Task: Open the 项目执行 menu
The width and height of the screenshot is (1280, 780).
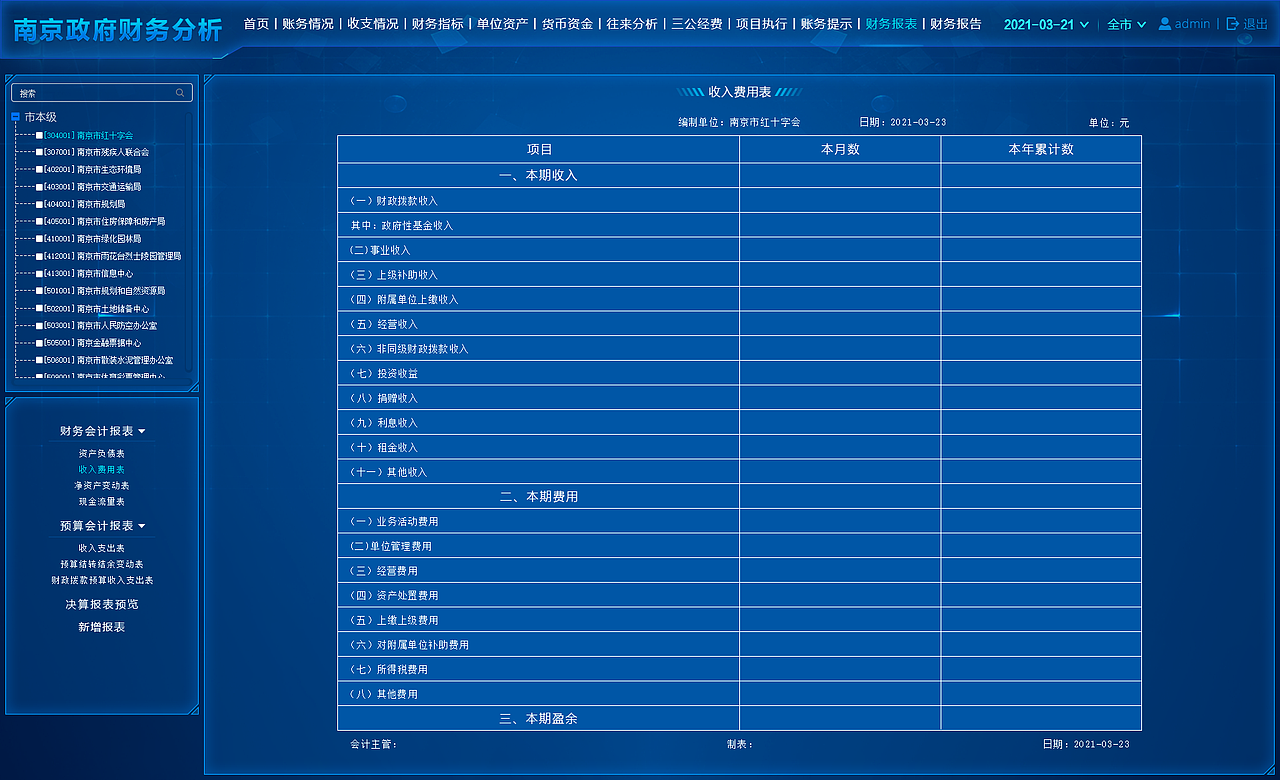Action: point(762,23)
